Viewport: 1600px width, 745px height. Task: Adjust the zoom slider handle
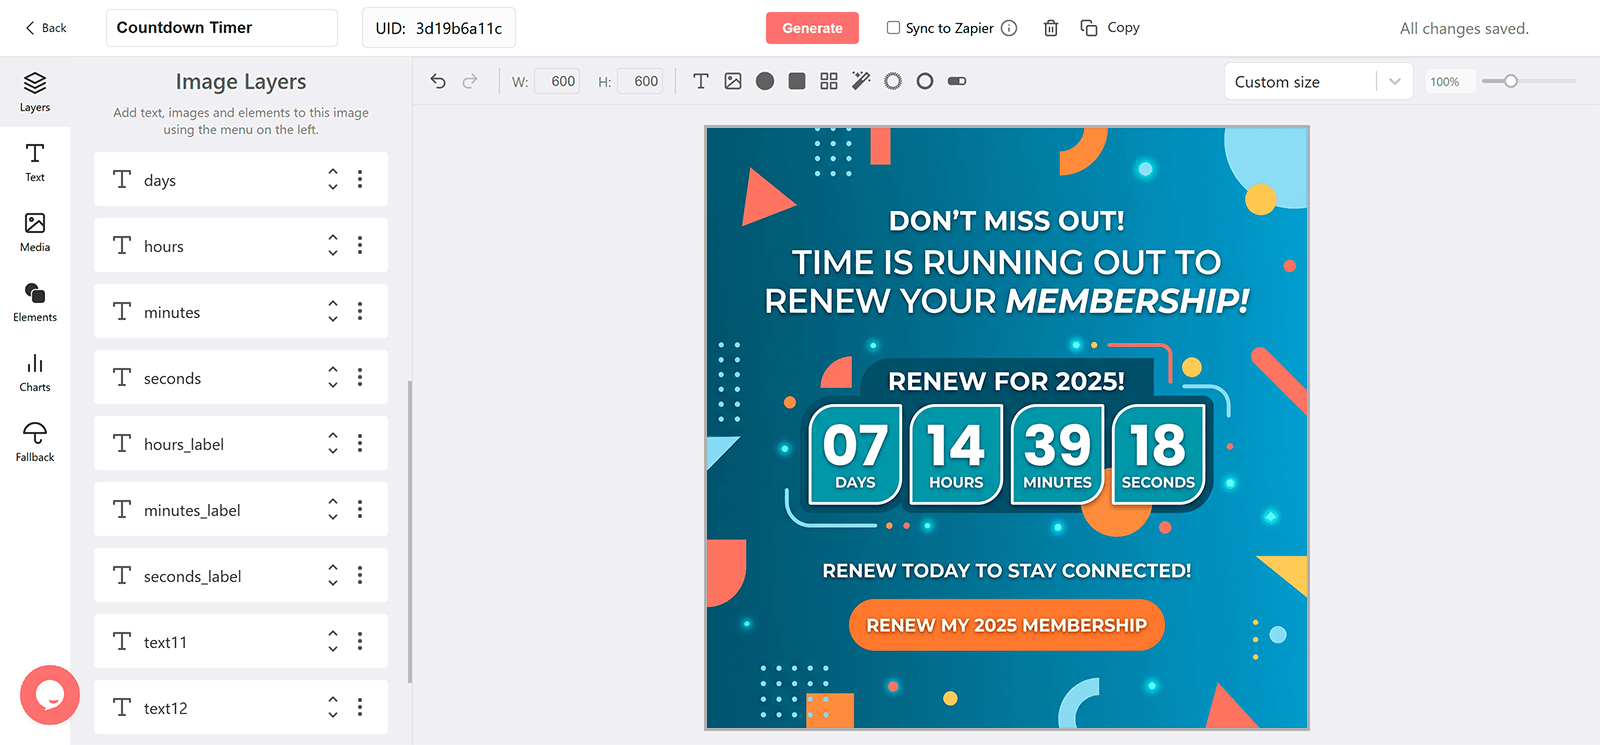pyautogui.click(x=1511, y=81)
